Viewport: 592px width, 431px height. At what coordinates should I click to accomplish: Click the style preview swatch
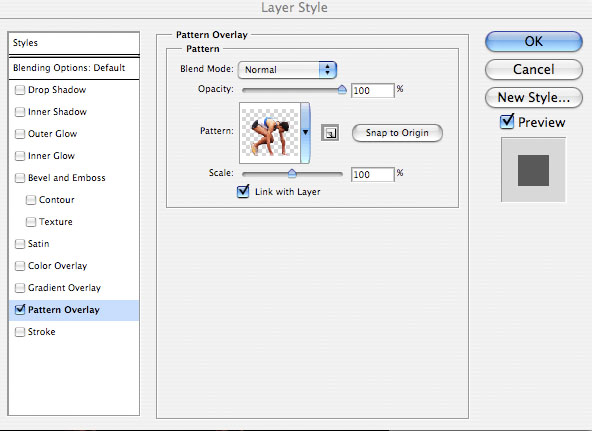point(533,170)
